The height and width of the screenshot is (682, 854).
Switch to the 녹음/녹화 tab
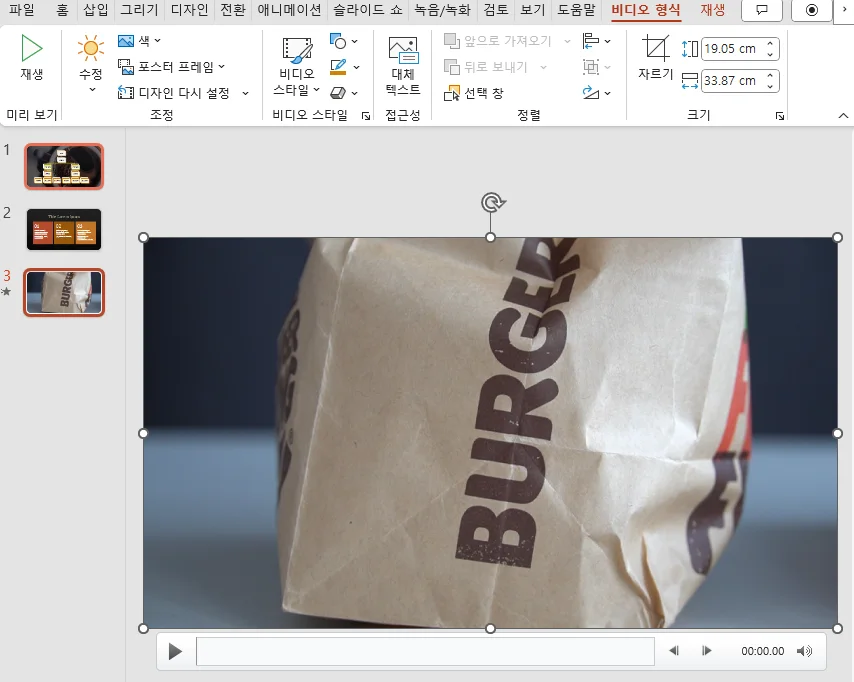442,10
